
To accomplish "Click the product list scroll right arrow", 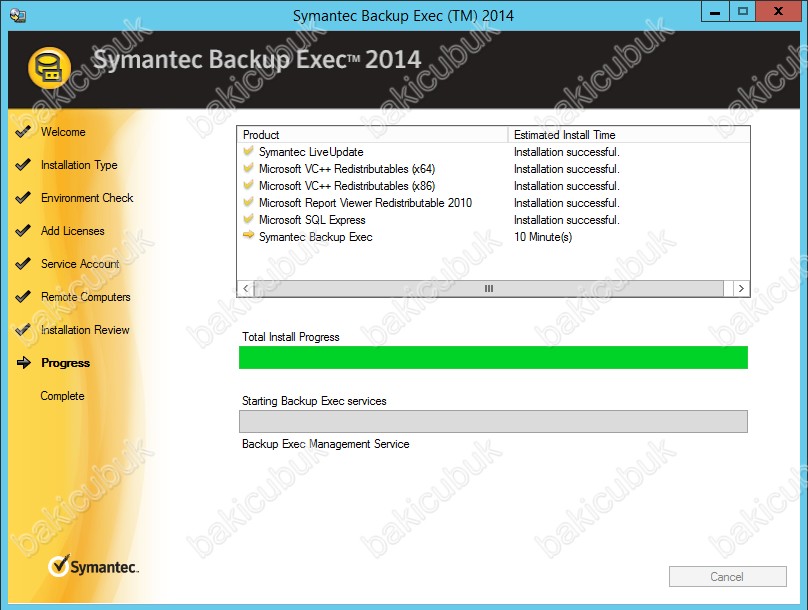I will (741, 289).
